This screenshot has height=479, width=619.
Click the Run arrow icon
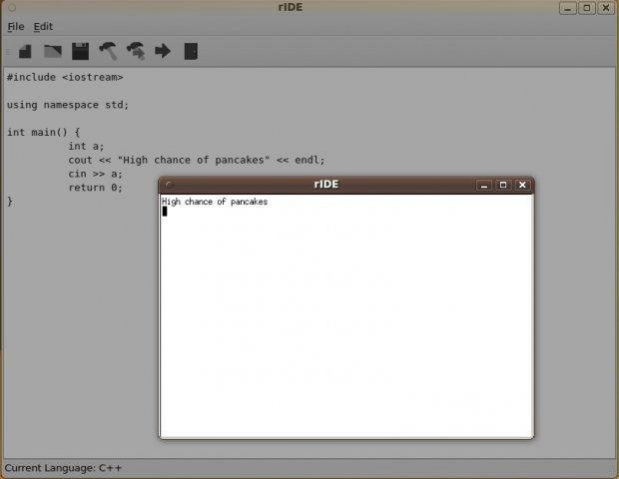click(162, 51)
